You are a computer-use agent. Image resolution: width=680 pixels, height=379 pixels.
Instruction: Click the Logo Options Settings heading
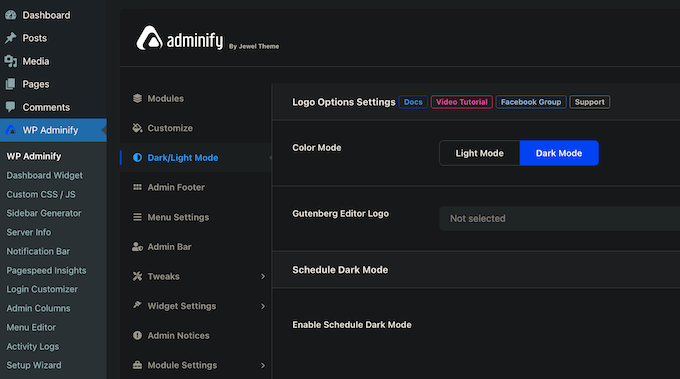(344, 102)
